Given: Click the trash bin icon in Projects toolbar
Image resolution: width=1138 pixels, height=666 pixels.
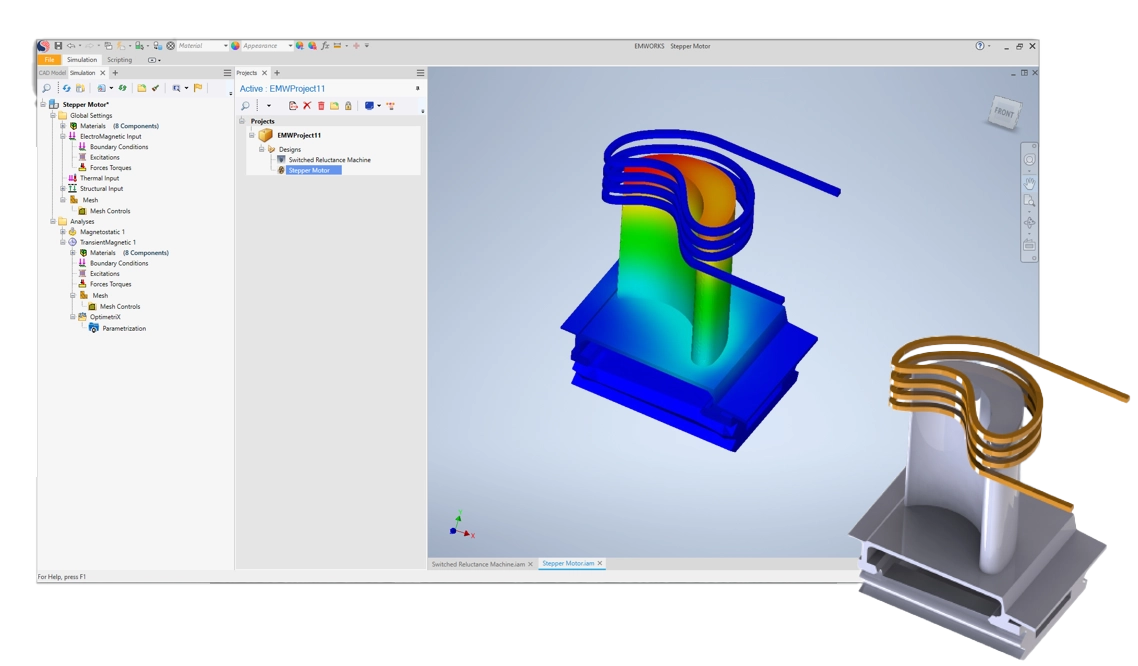Looking at the screenshot, I should coord(321,106).
